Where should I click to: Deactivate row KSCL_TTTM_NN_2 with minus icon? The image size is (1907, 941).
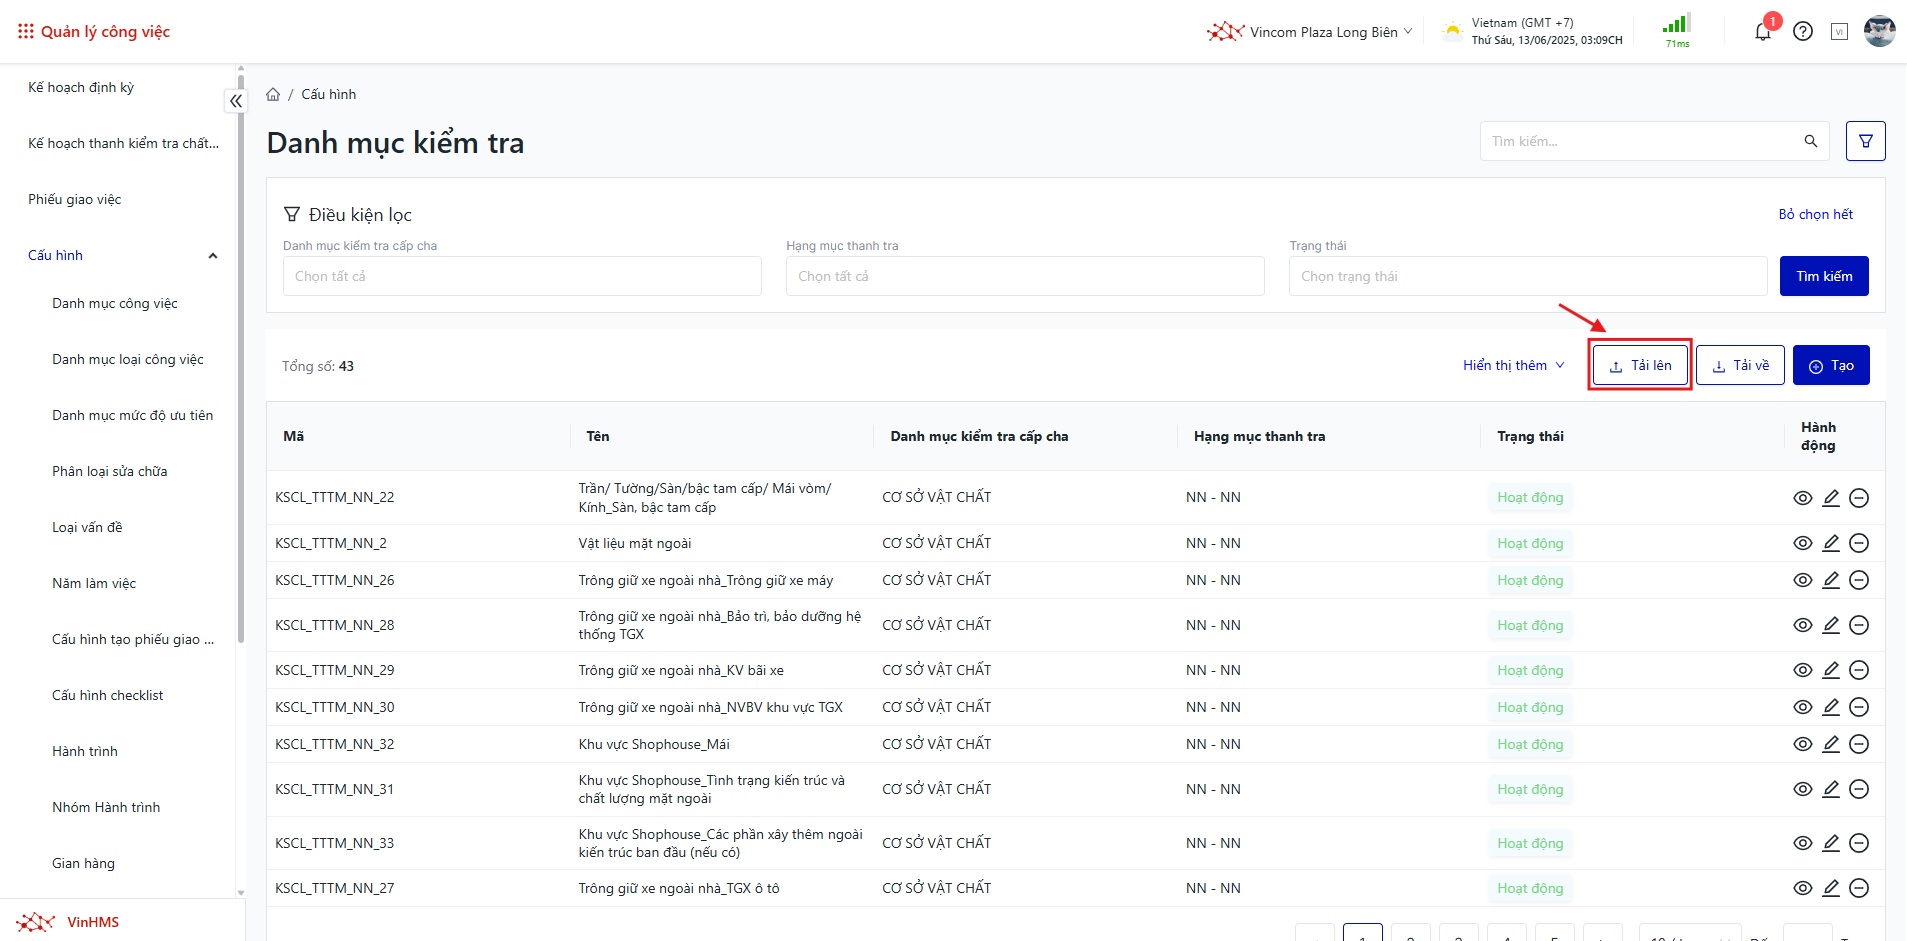click(1859, 543)
